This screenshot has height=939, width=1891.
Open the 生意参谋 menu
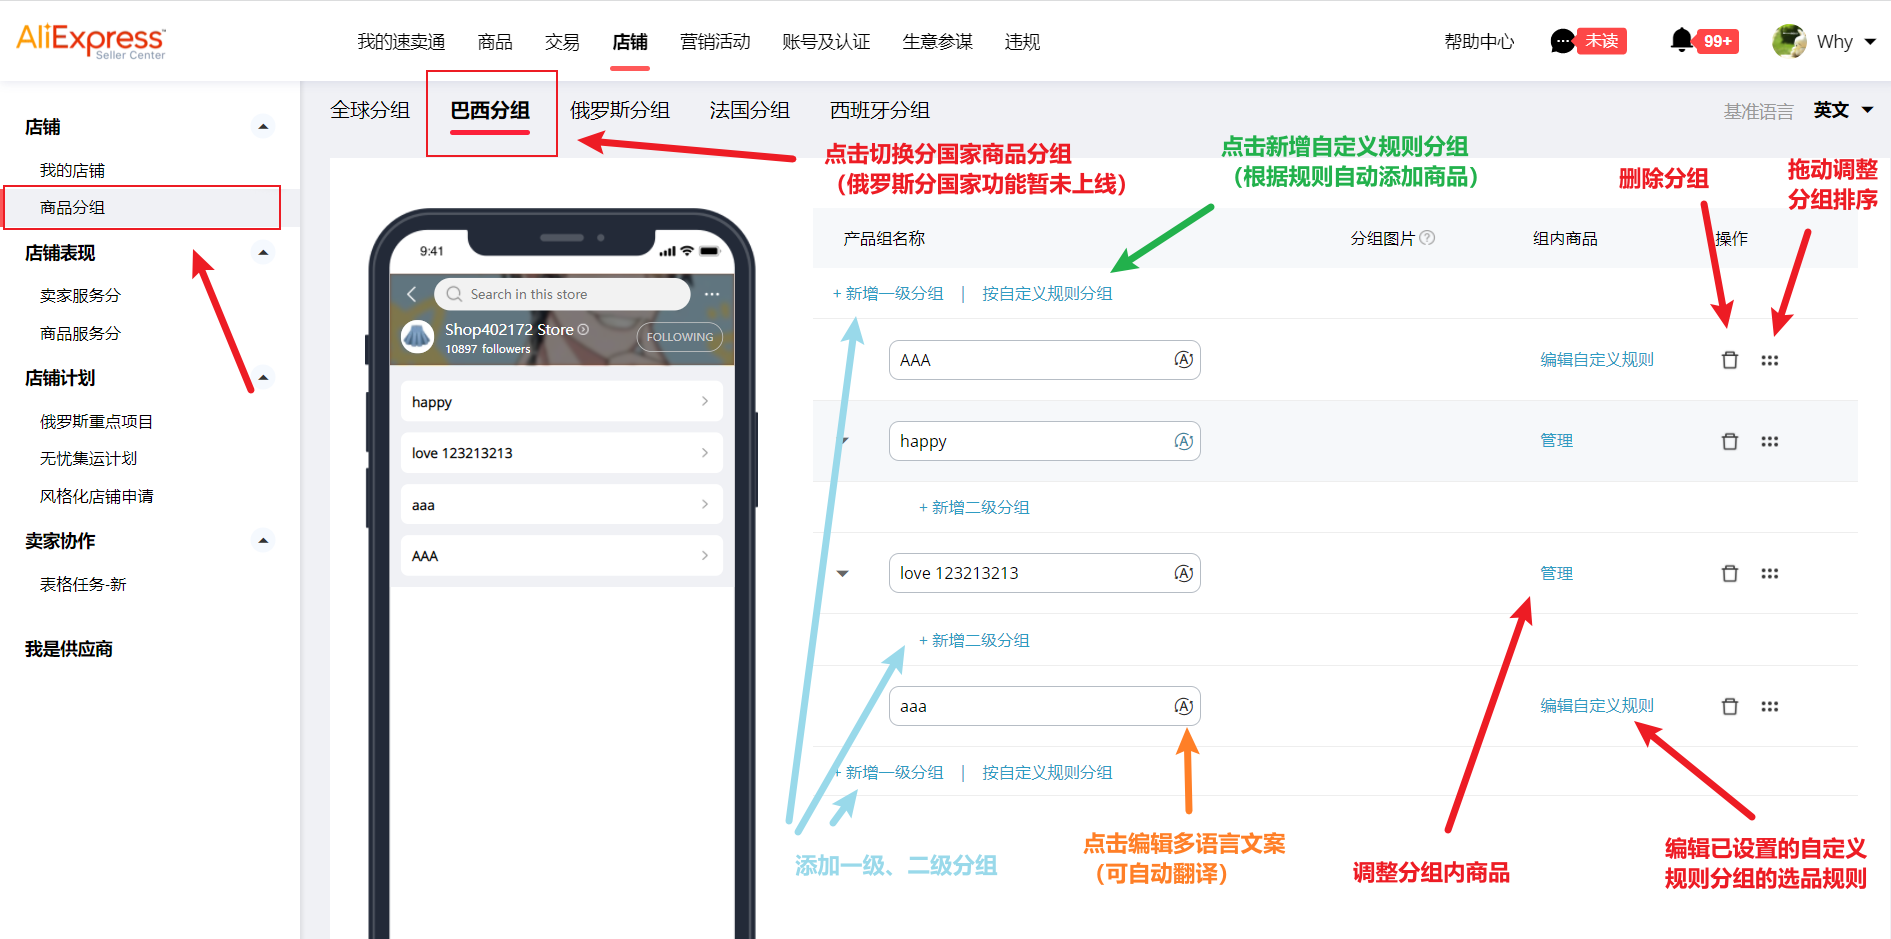click(937, 42)
